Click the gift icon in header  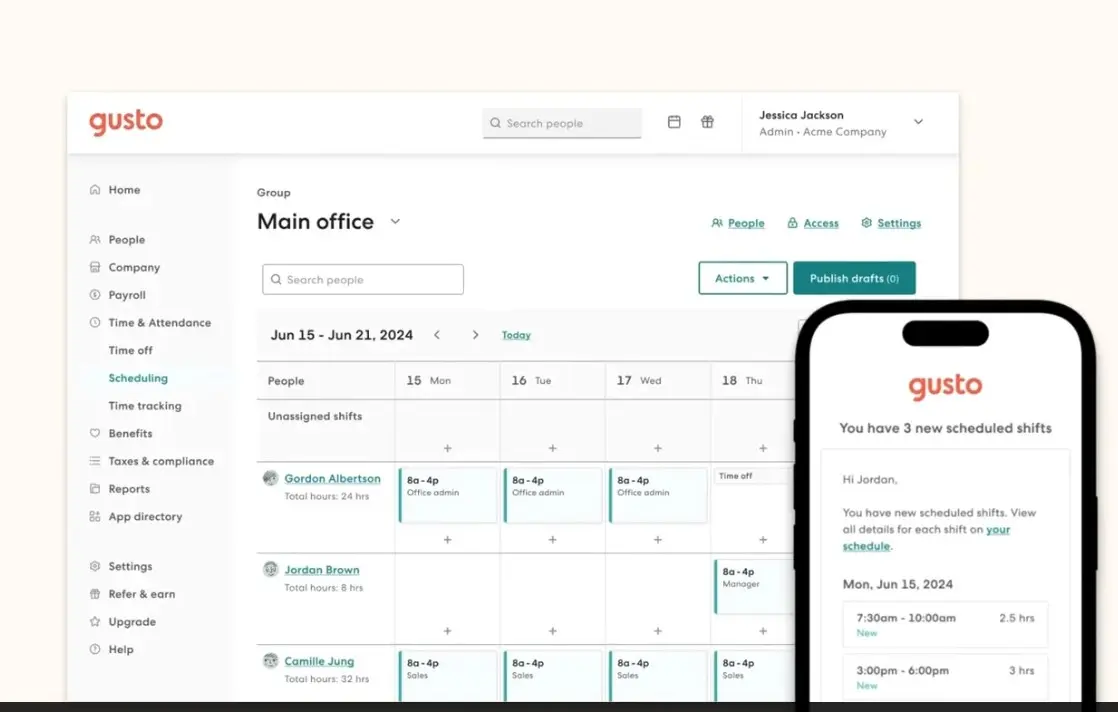coord(707,122)
